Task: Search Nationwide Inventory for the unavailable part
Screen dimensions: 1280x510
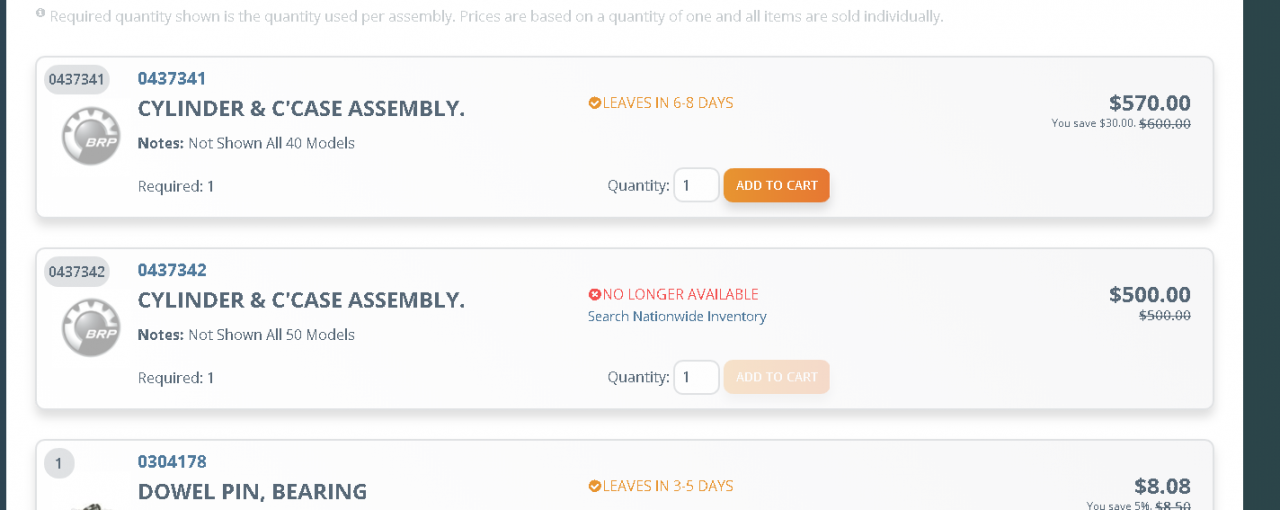Action: (677, 317)
